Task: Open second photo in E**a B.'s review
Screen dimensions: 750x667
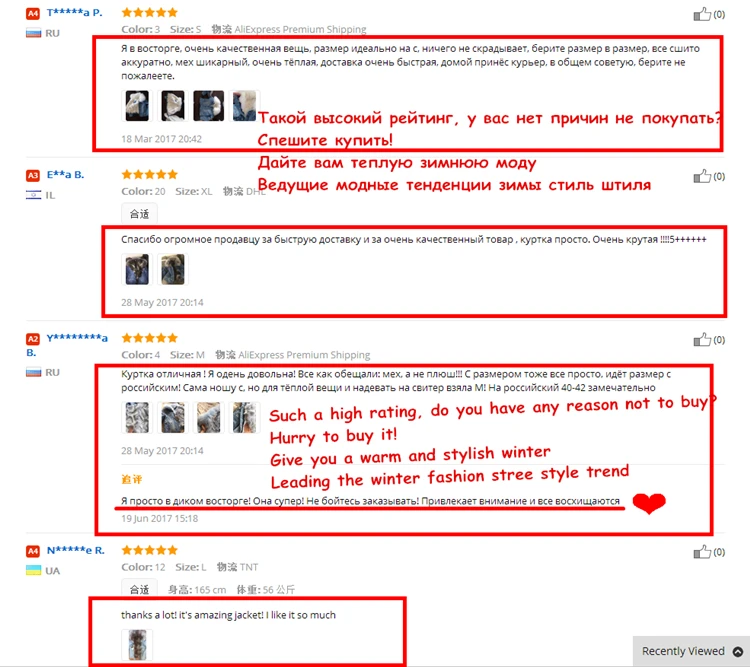Action: point(173,269)
